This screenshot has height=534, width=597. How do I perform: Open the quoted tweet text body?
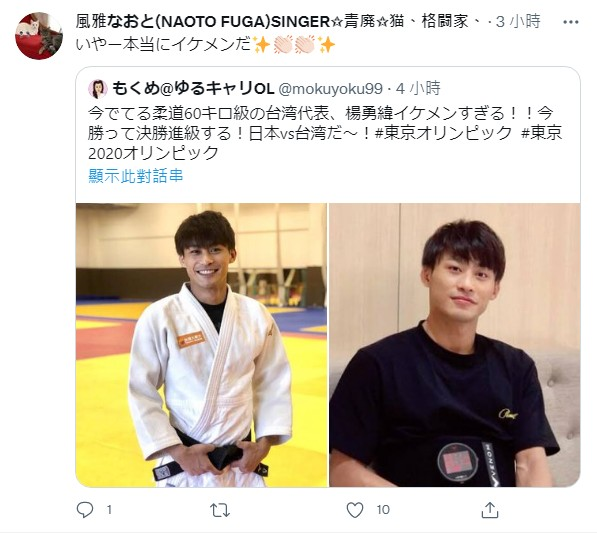325,134
